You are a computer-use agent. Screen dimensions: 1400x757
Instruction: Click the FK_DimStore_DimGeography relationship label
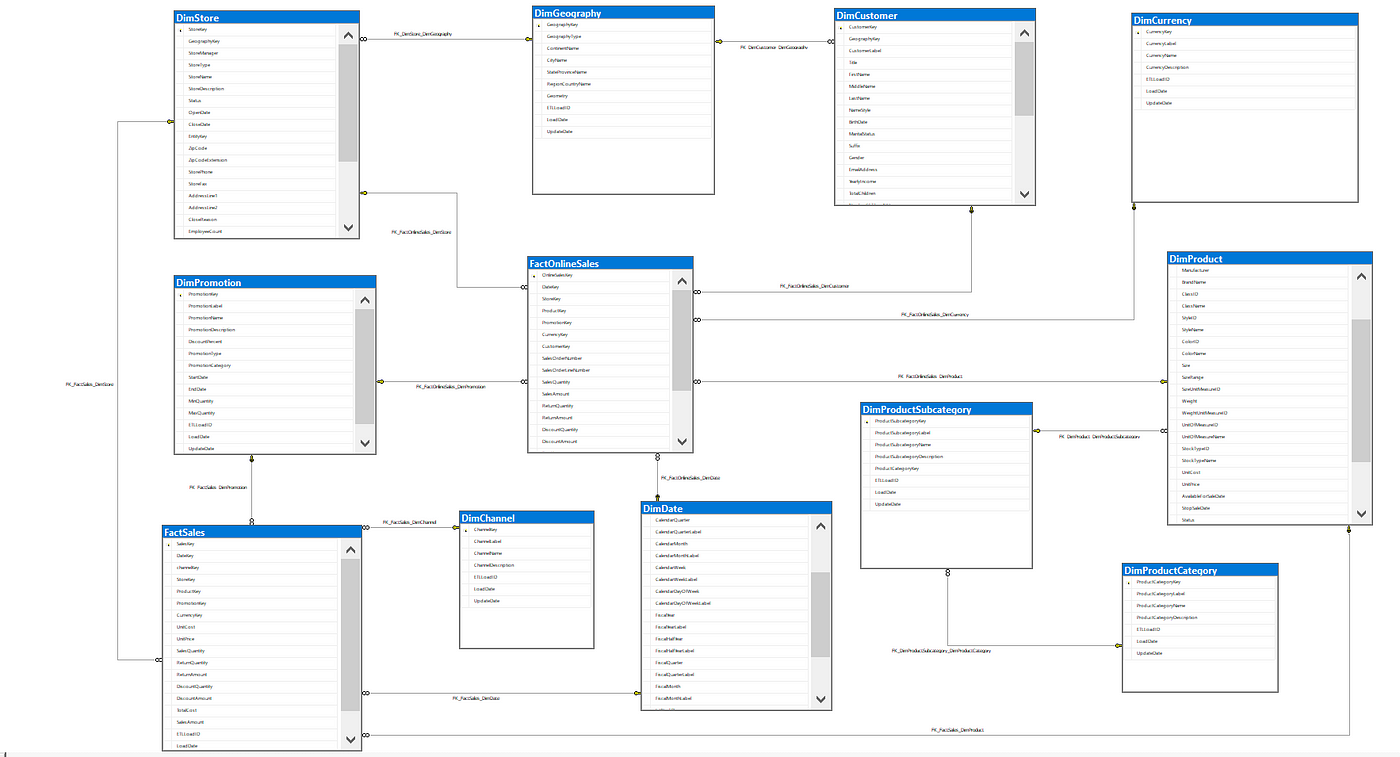coord(422,35)
